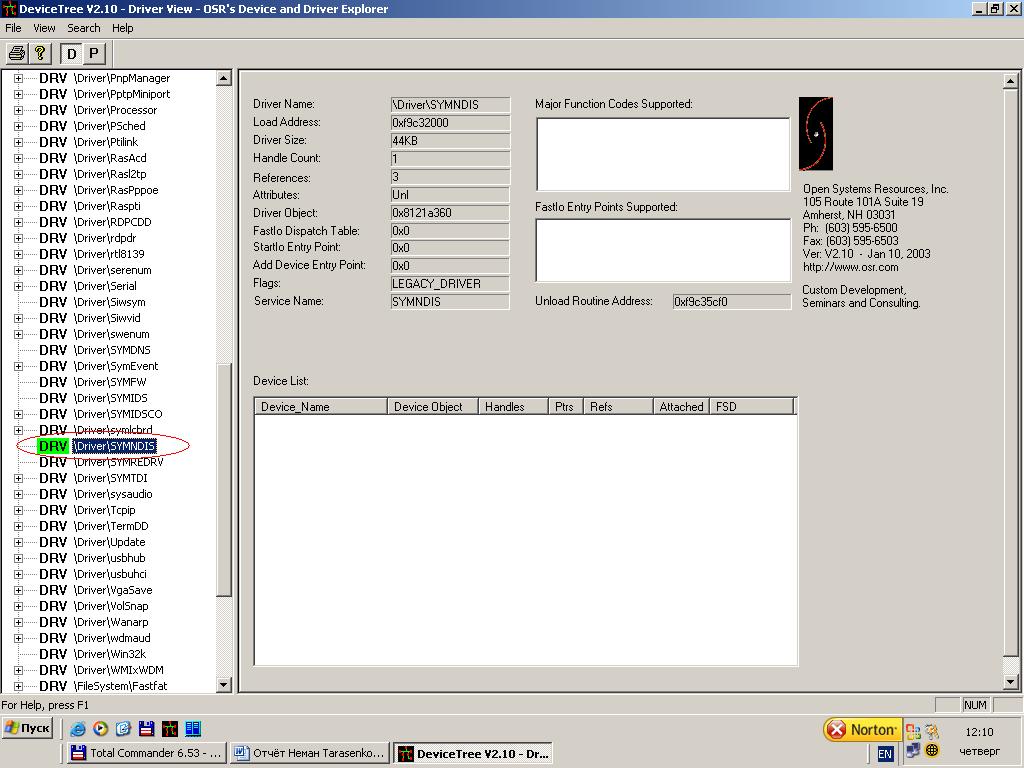Launch Windows Media Player from Quick Launch
Viewport: 1024px width, 768px height.
point(101,728)
